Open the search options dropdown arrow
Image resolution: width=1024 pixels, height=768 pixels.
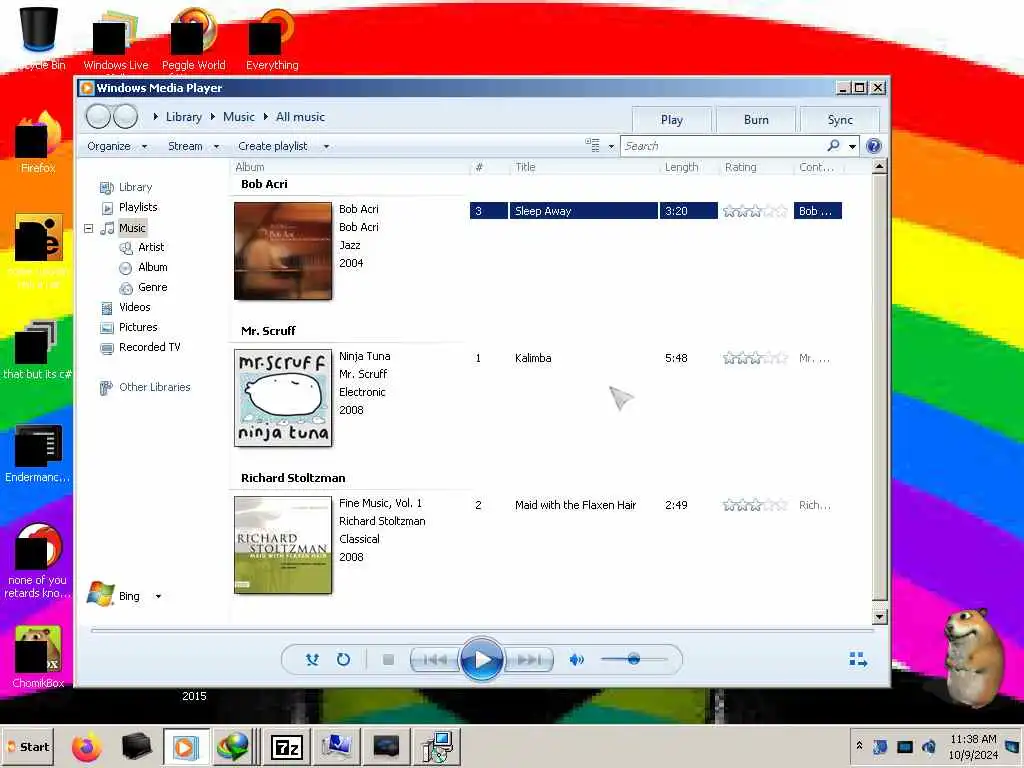(852, 146)
